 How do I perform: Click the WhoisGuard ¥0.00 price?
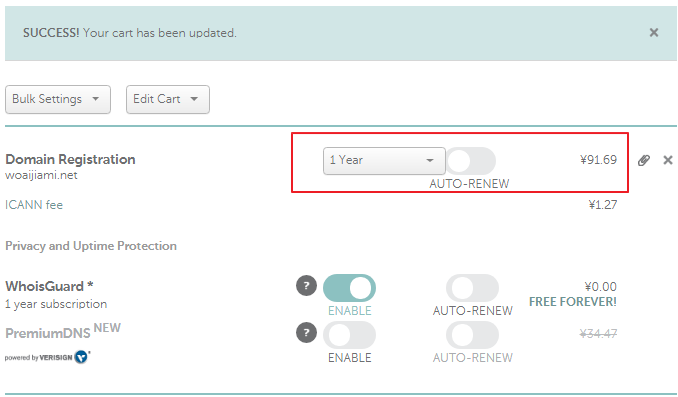(601, 286)
